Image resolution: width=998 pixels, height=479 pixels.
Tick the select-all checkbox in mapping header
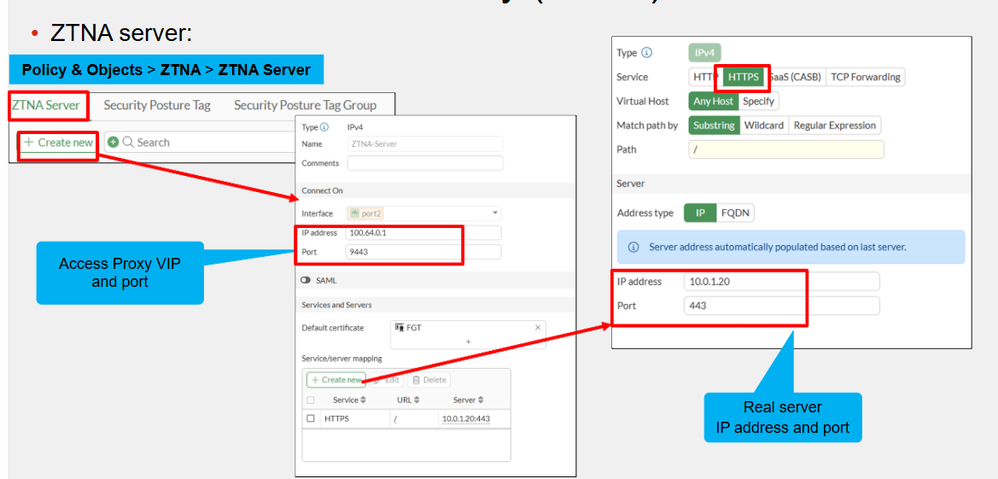pos(311,400)
